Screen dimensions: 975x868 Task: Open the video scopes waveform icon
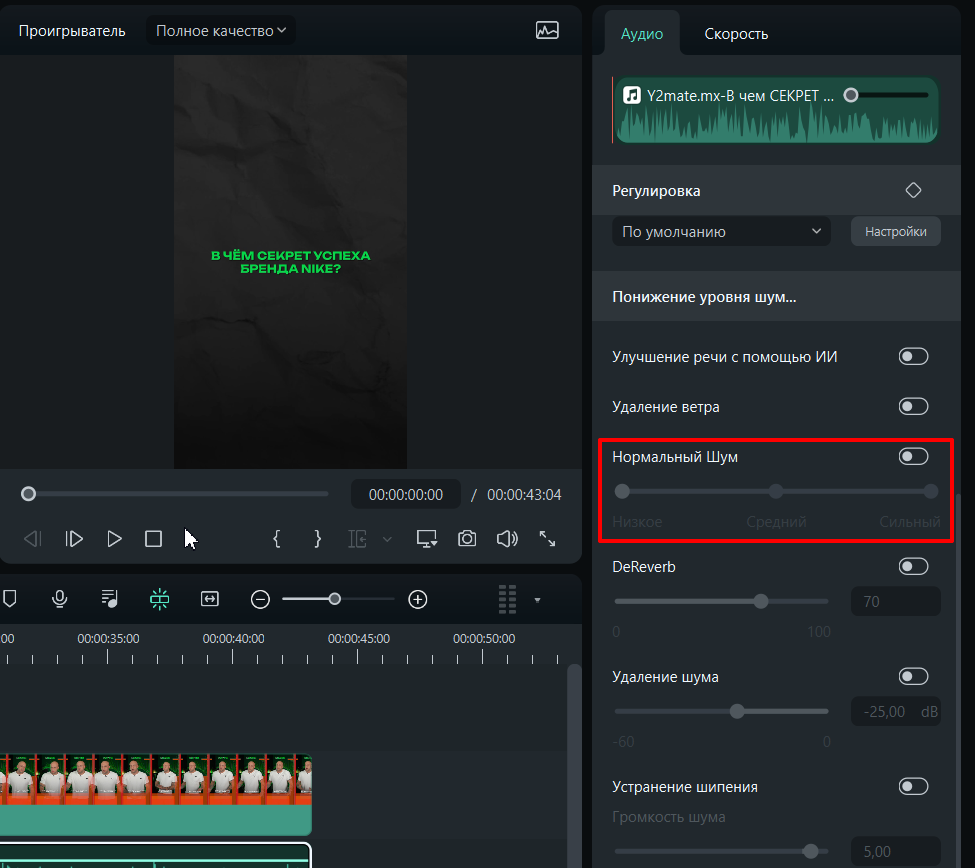coord(547,30)
